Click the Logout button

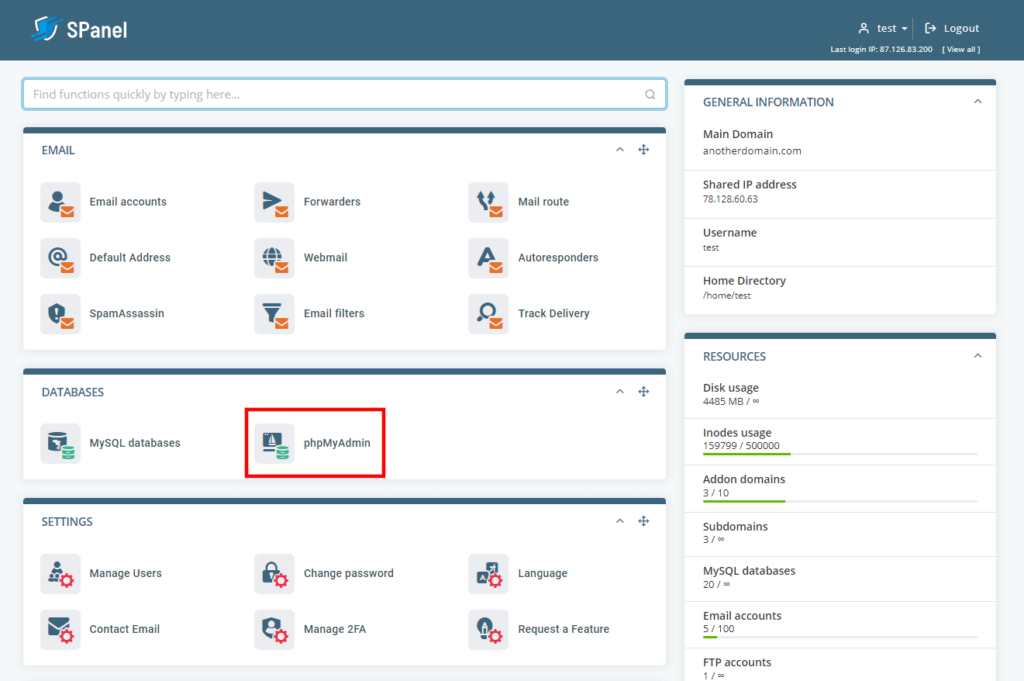click(952, 28)
